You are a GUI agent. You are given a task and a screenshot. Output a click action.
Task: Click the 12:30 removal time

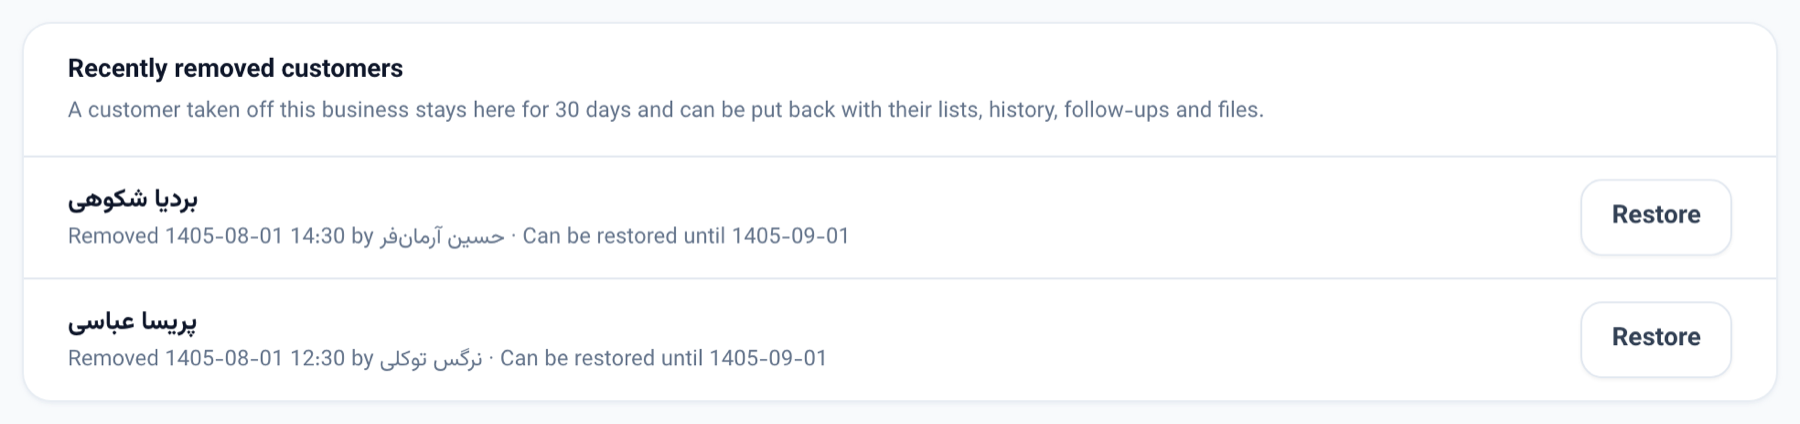click(x=317, y=358)
